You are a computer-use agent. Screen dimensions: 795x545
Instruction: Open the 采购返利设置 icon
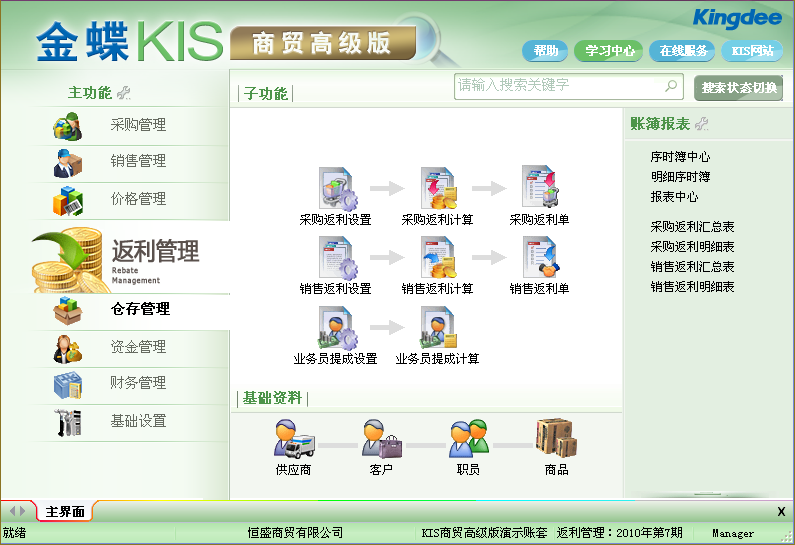click(336, 188)
